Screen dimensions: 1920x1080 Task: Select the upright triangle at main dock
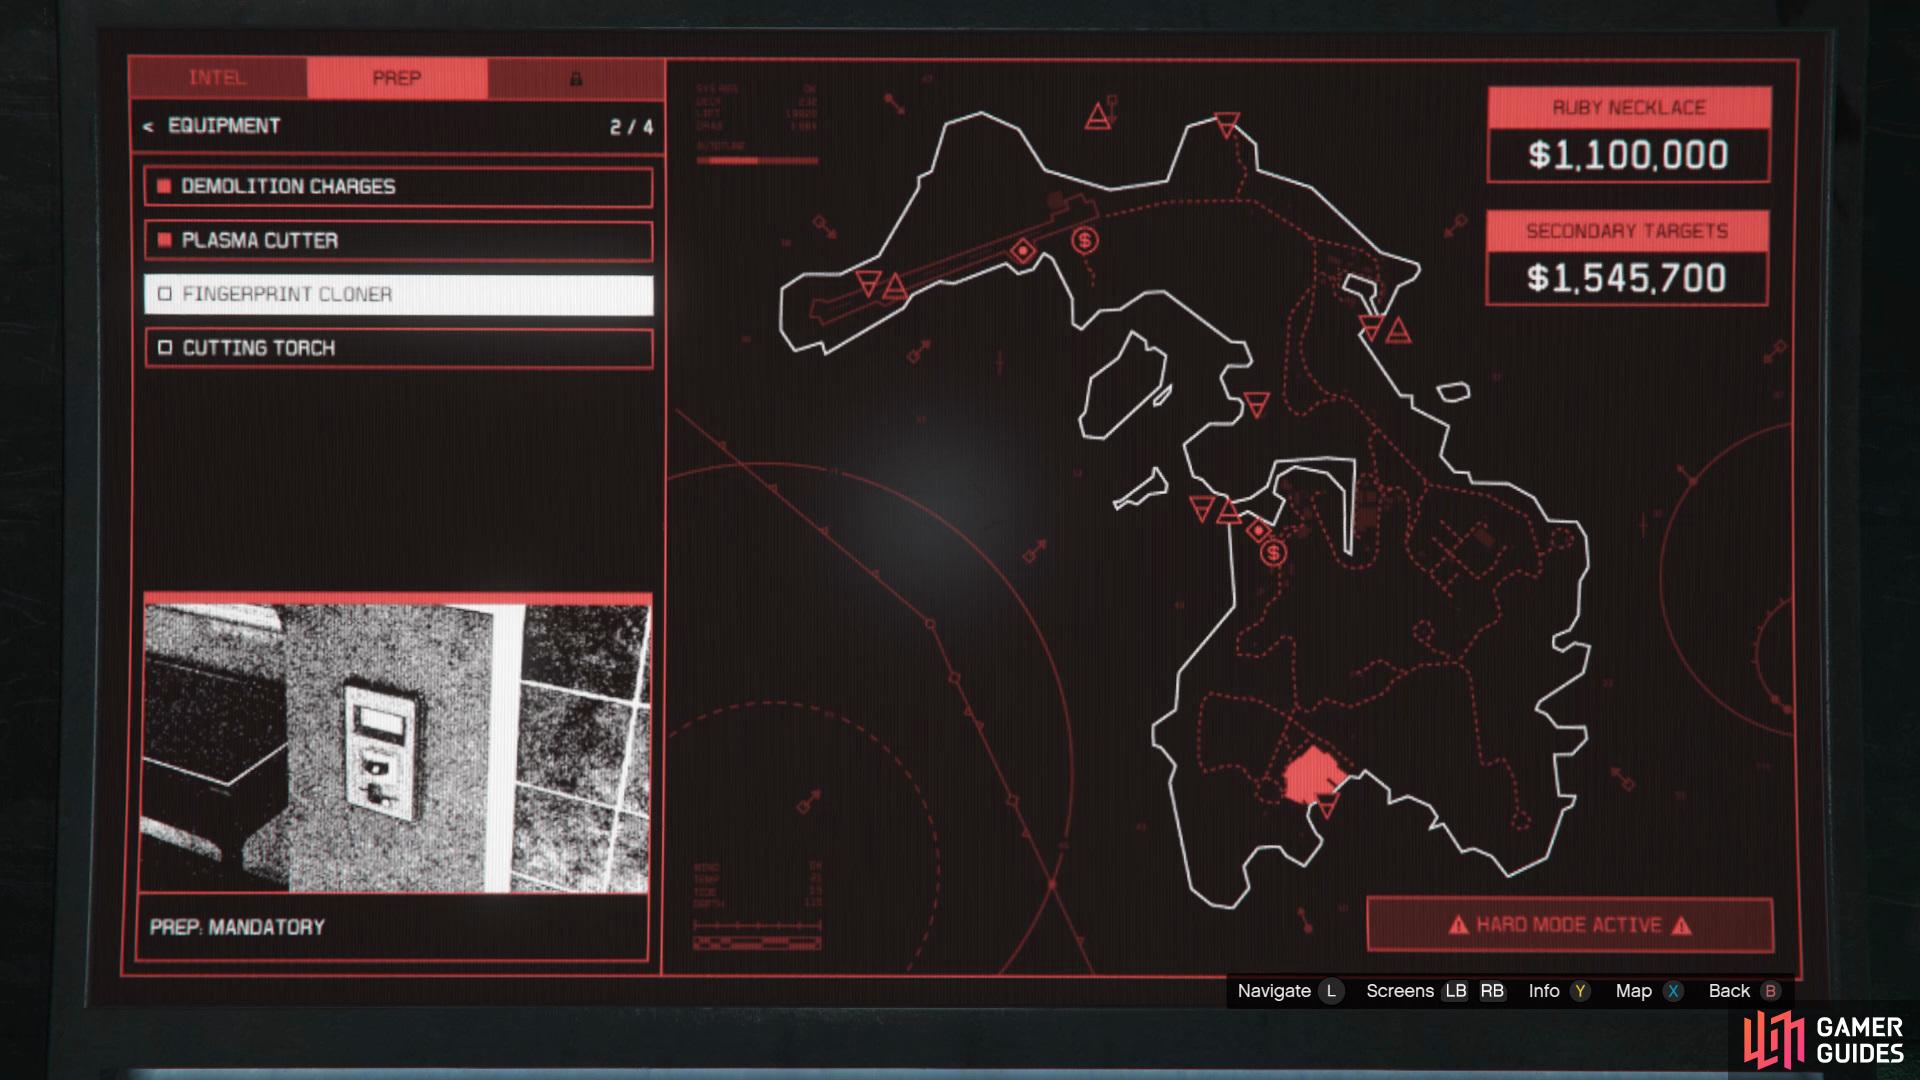(1228, 513)
